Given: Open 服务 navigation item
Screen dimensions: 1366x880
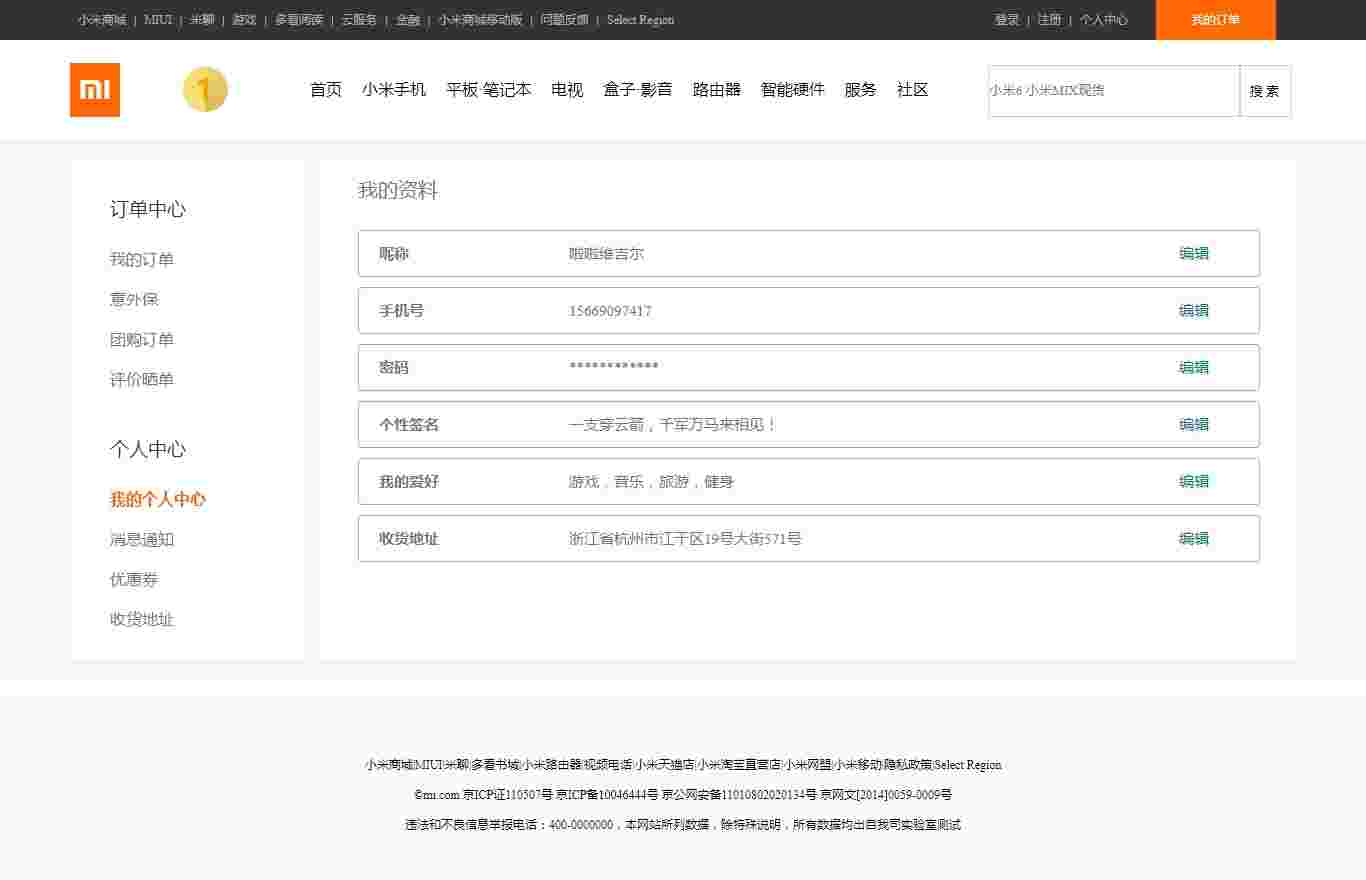Looking at the screenshot, I should [860, 90].
